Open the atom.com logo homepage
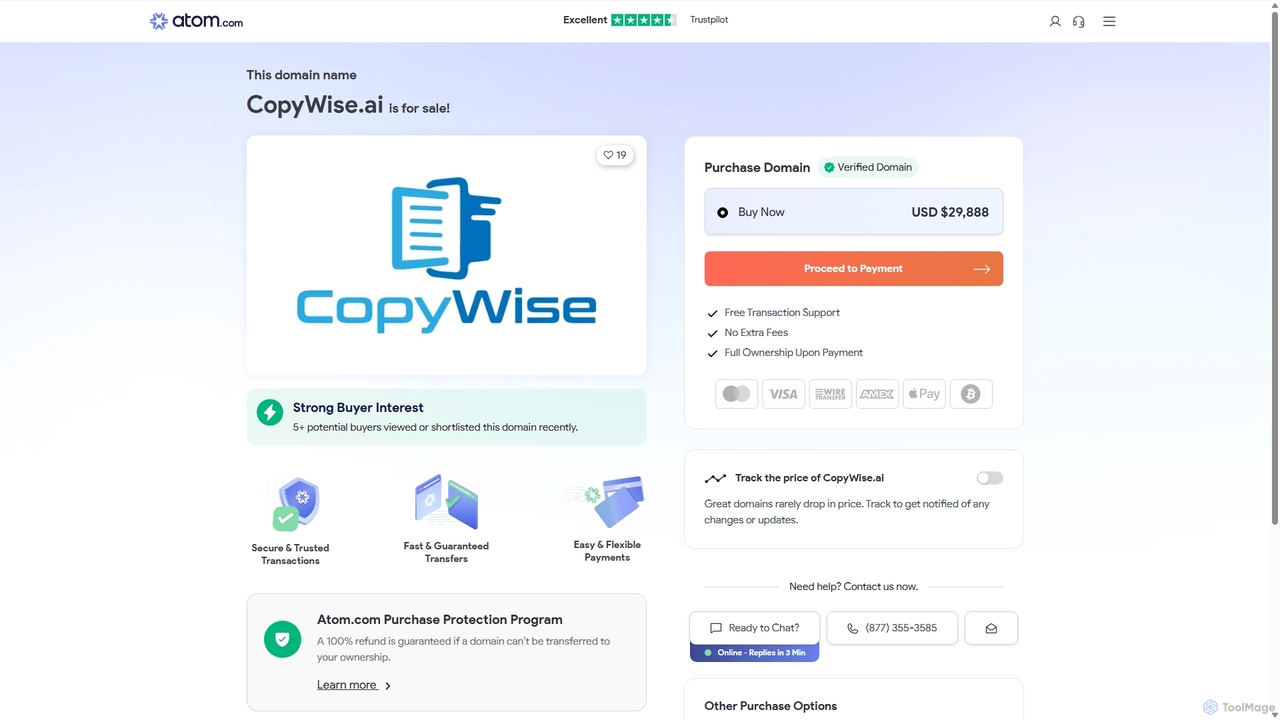The width and height of the screenshot is (1280, 720). (196, 21)
